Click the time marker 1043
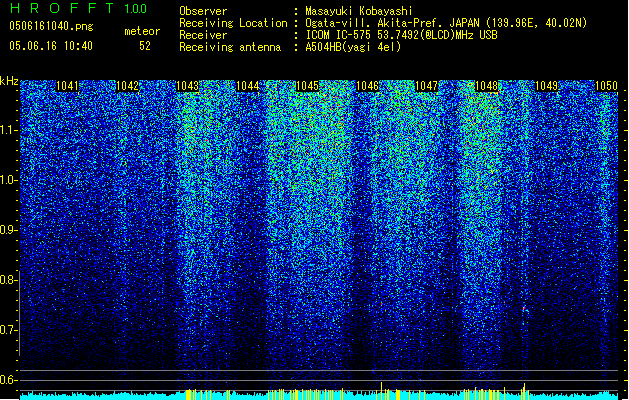 click(x=187, y=86)
